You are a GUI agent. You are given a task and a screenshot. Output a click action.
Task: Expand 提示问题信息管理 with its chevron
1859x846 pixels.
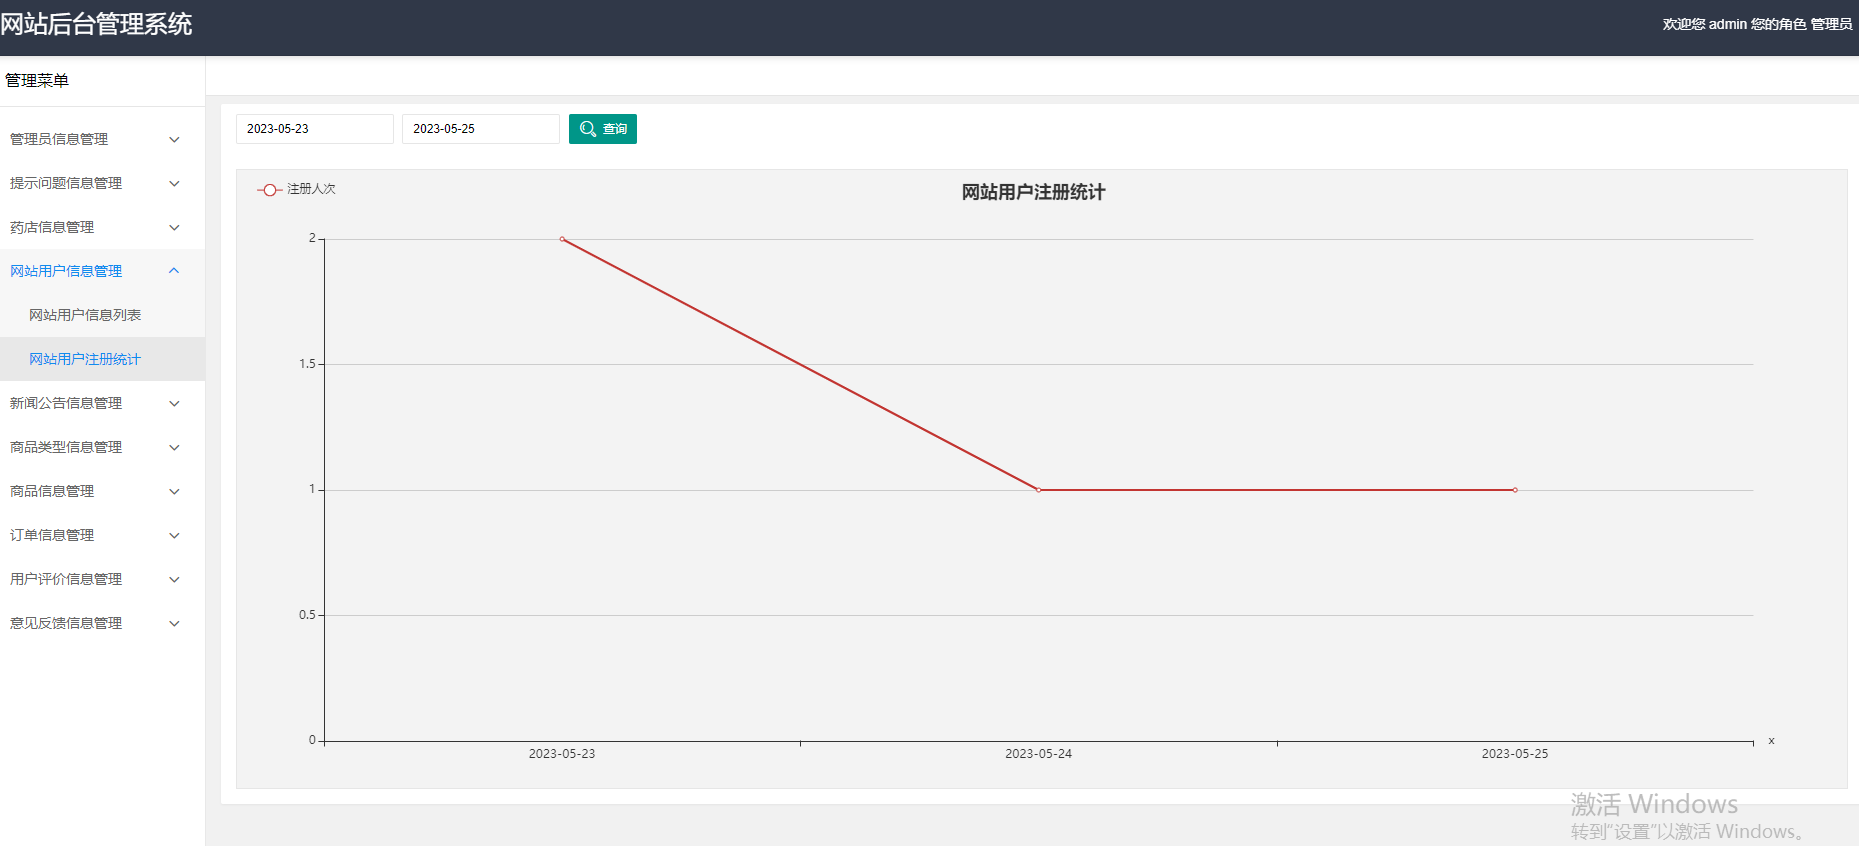point(174,183)
